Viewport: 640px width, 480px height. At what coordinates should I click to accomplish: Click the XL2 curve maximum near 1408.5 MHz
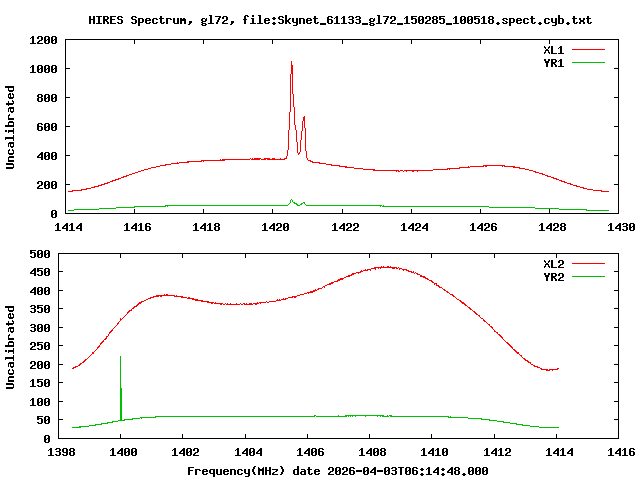386,267
